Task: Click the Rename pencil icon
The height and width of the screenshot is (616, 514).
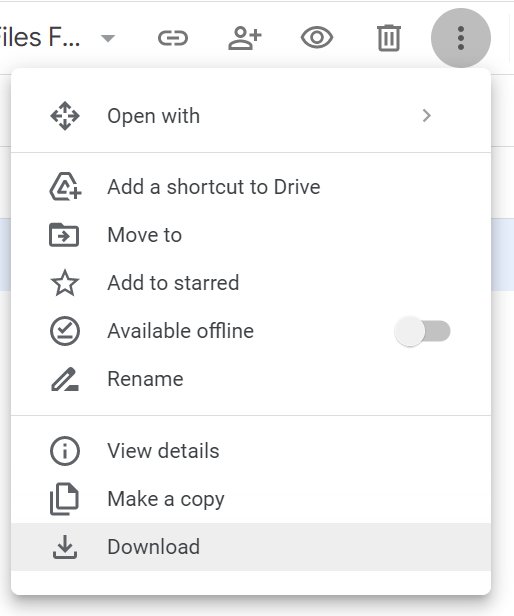Action: pyautogui.click(x=65, y=380)
